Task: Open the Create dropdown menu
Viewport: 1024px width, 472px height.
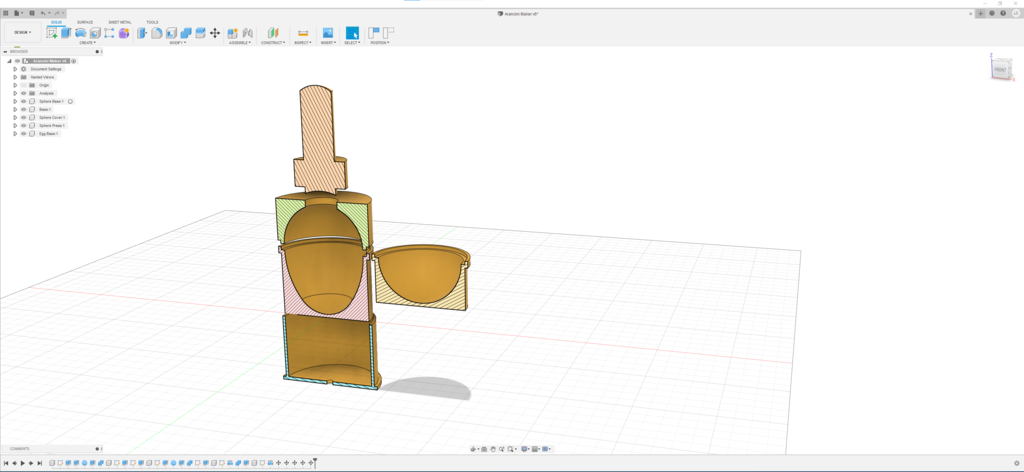Action: pos(87,42)
